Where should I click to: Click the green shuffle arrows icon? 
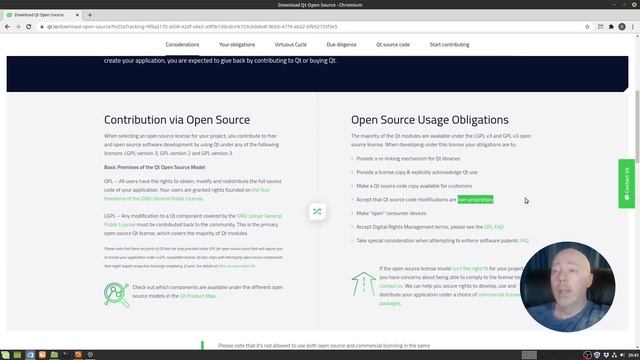point(317,211)
